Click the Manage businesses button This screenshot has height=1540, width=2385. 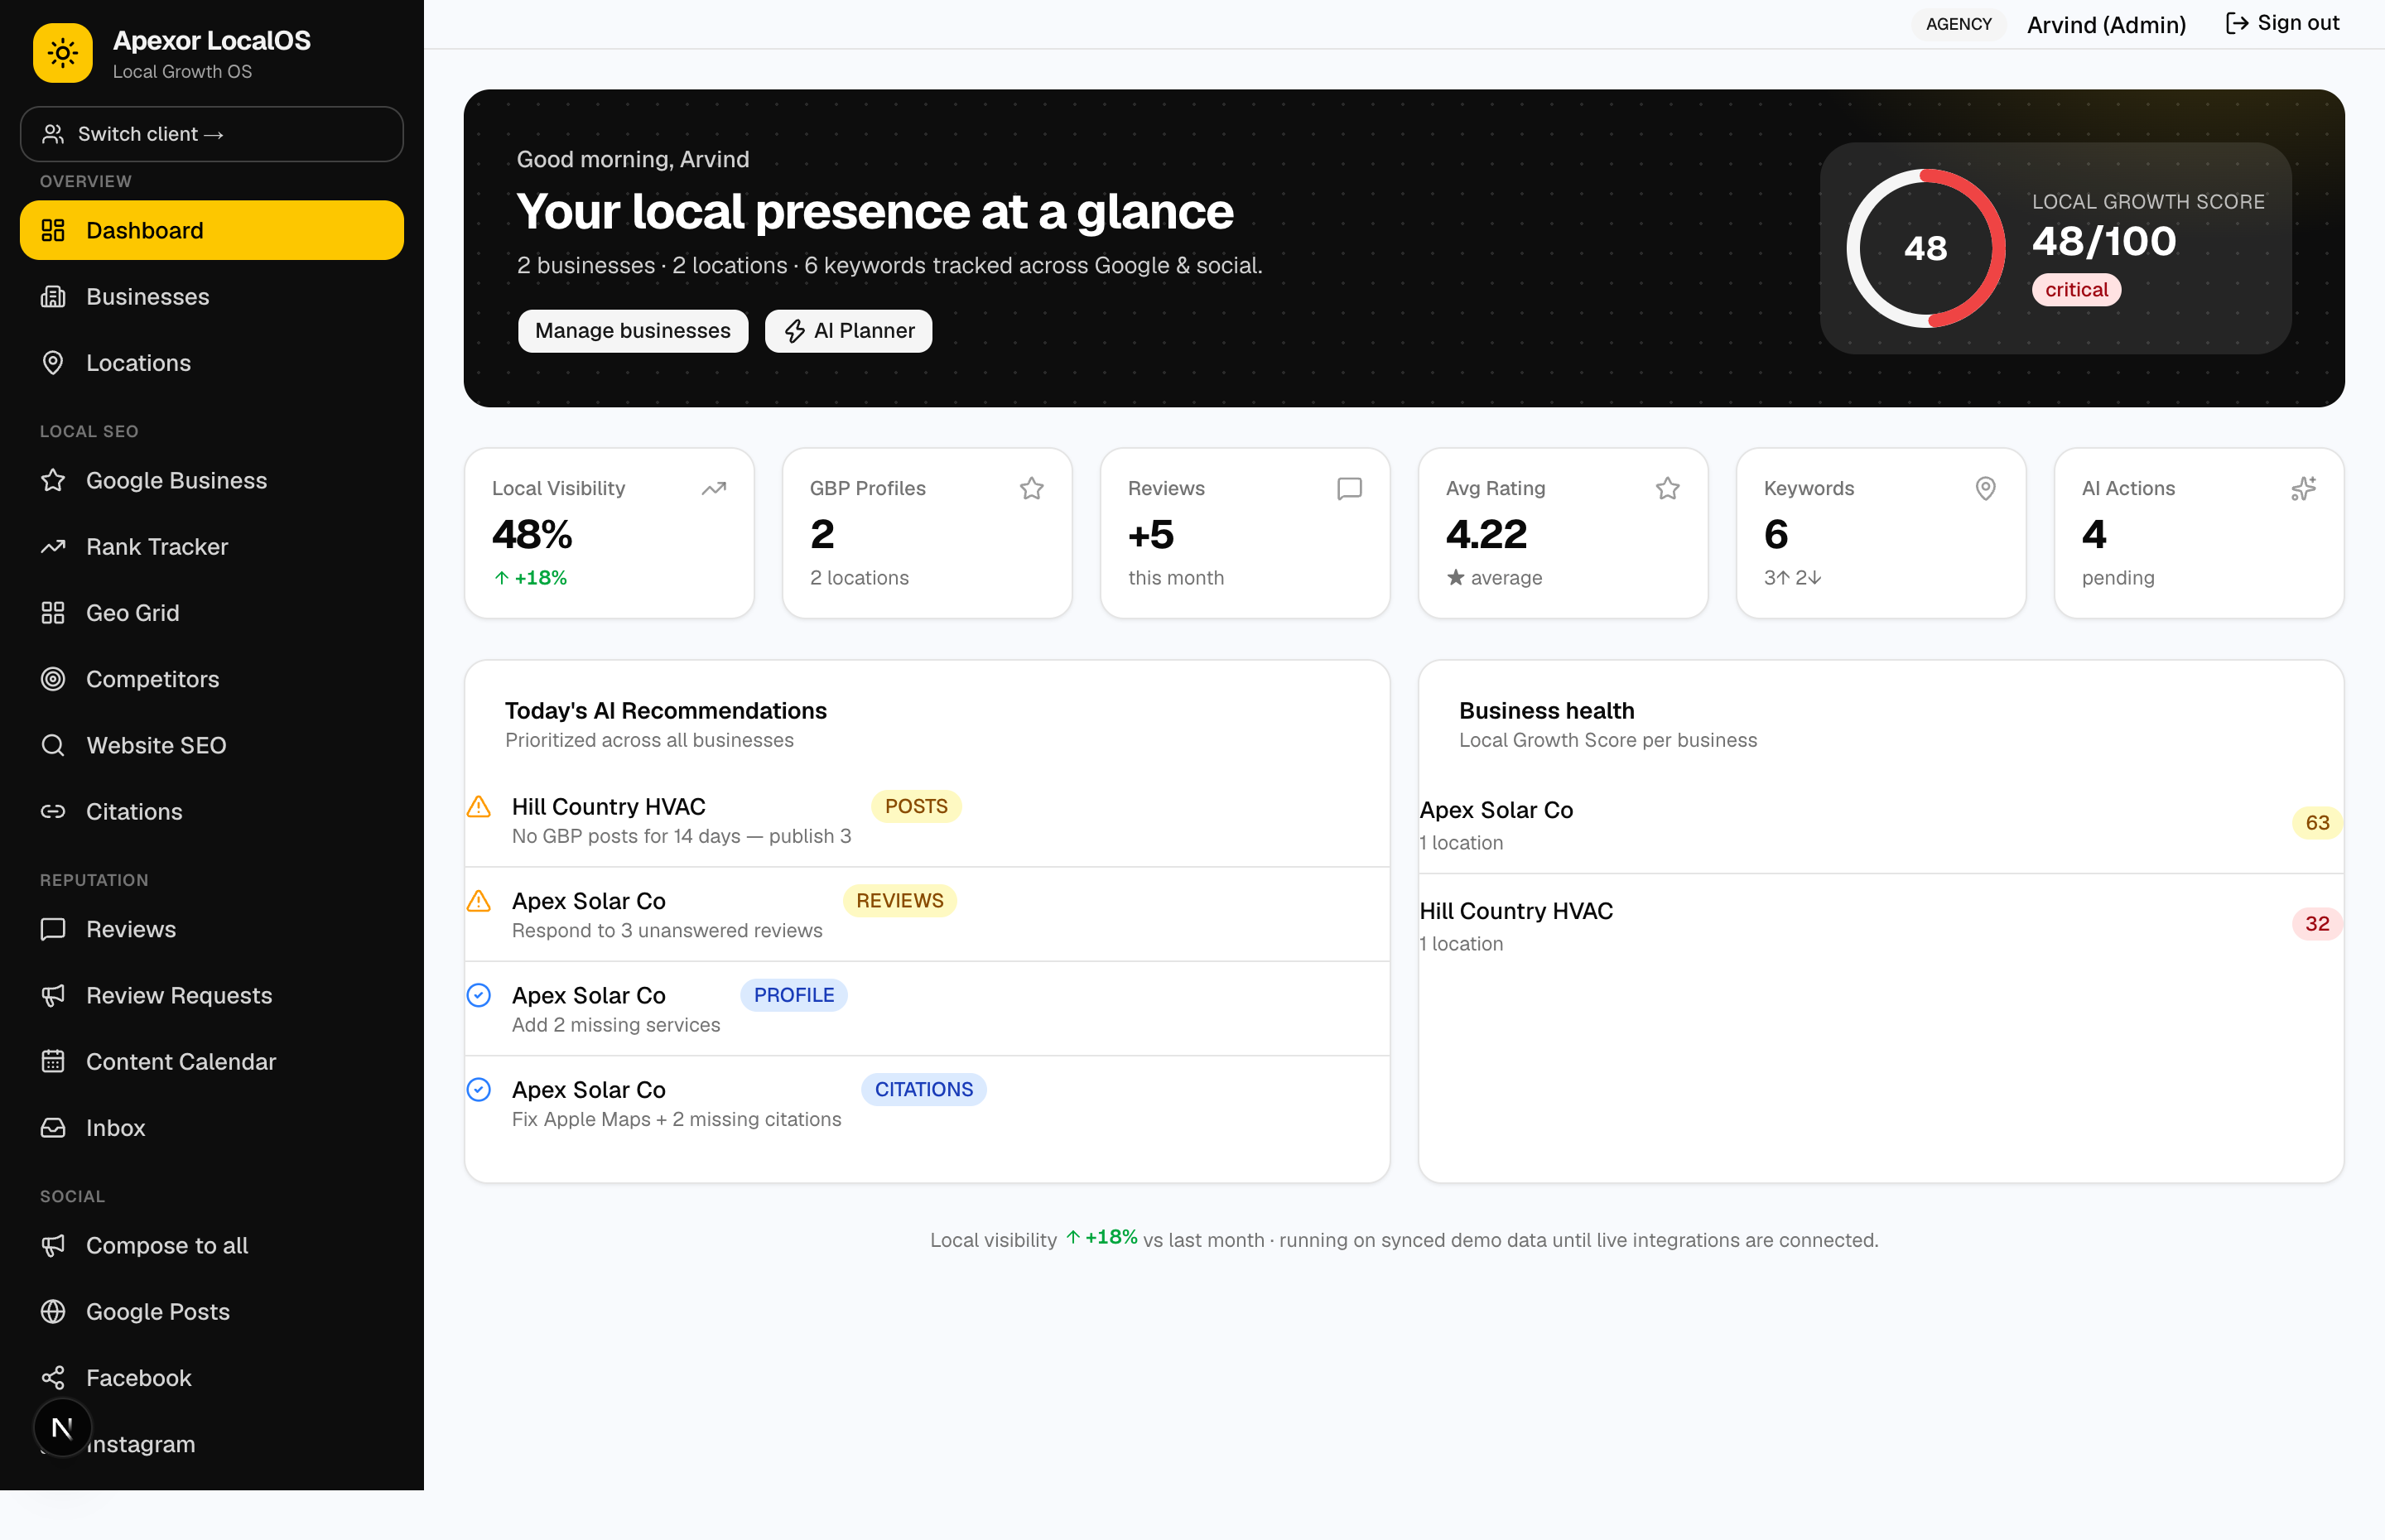(x=632, y=331)
